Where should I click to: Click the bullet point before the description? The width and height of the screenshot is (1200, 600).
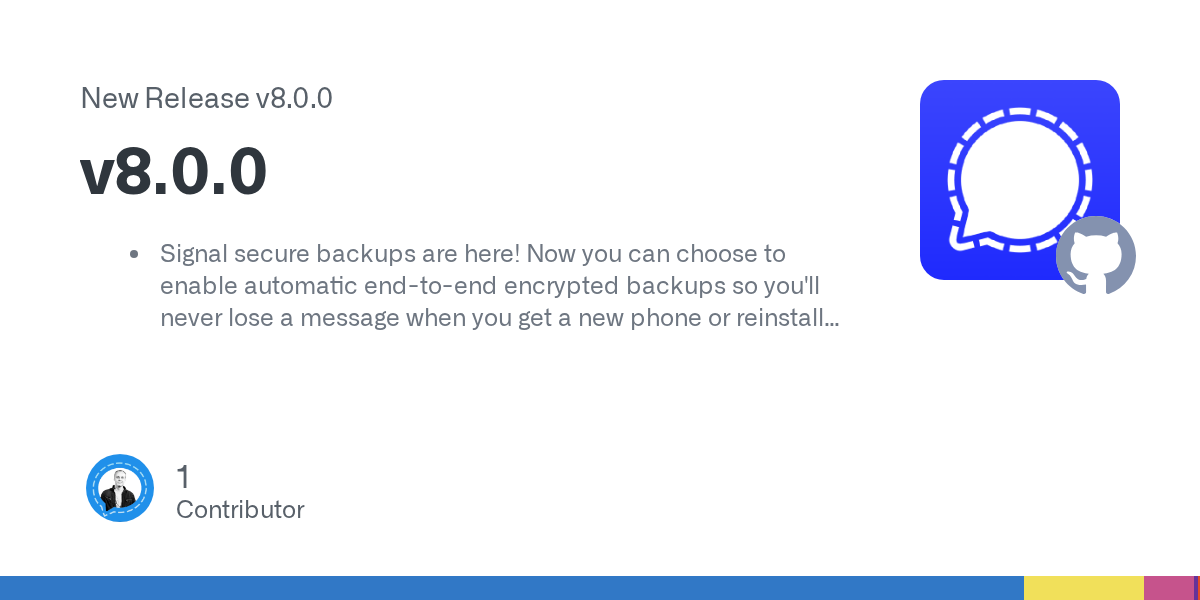(x=134, y=254)
